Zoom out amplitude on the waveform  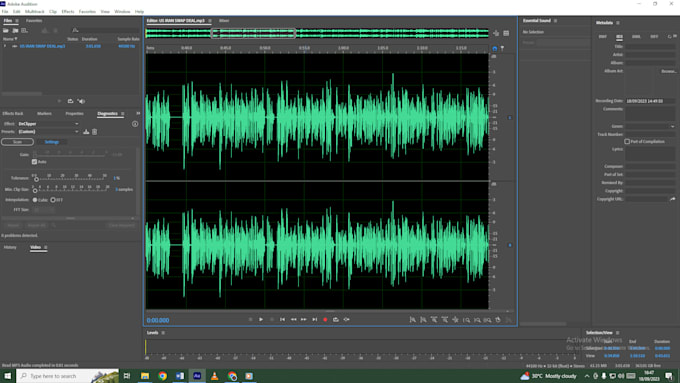pos(423,320)
